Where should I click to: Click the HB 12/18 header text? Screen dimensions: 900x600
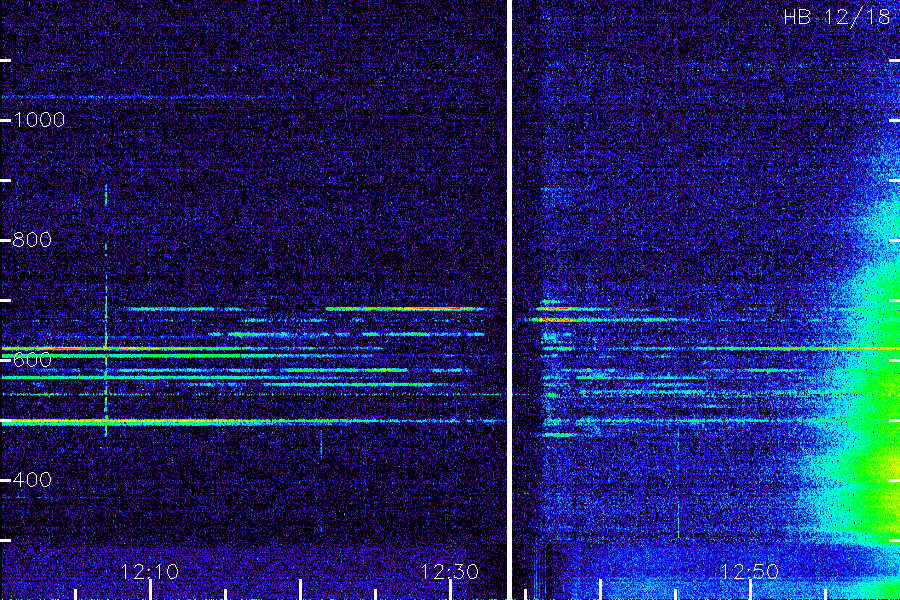837,17
